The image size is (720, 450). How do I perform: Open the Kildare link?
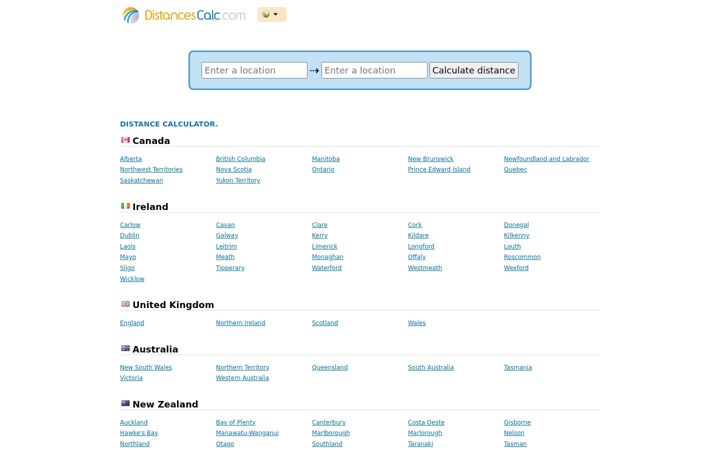click(x=418, y=236)
